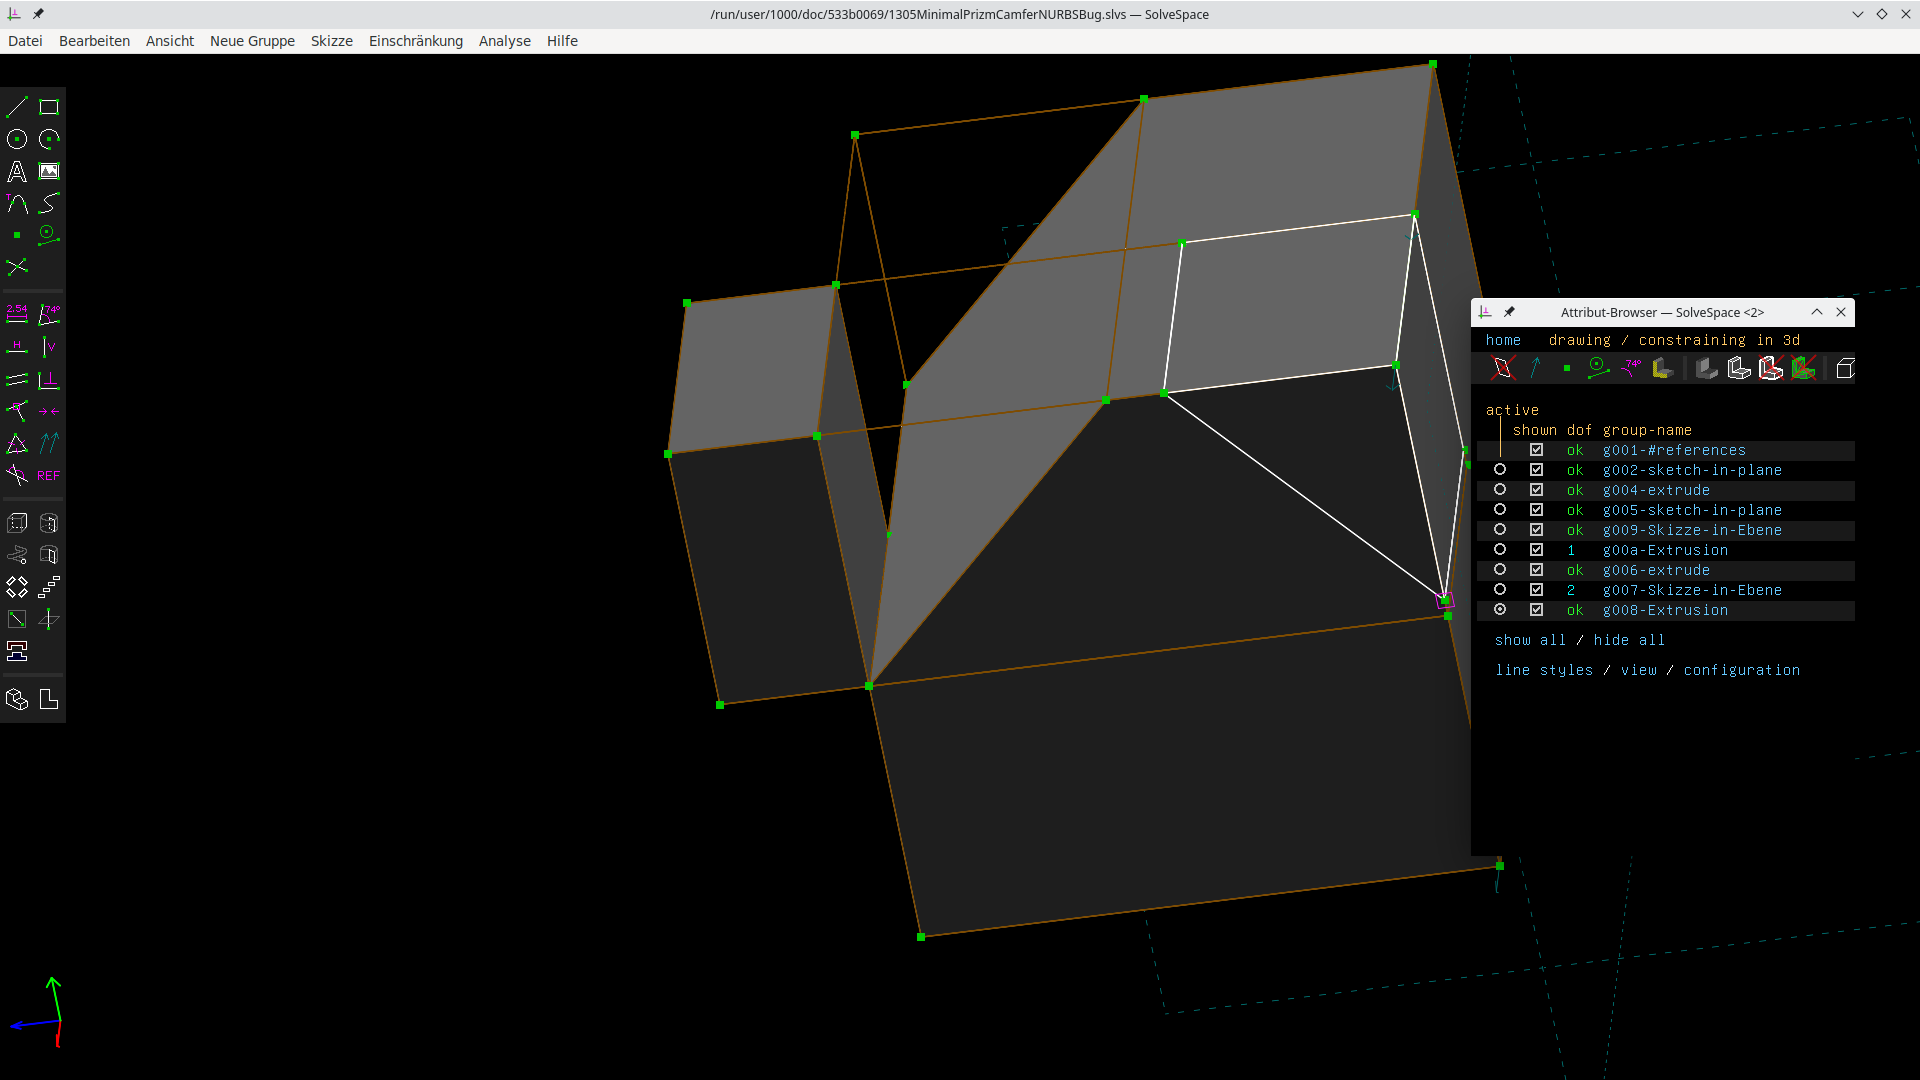Activate the g002-sketch-in-plane radio button
The height and width of the screenshot is (1080, 1920).
[x=1501, y=469]
